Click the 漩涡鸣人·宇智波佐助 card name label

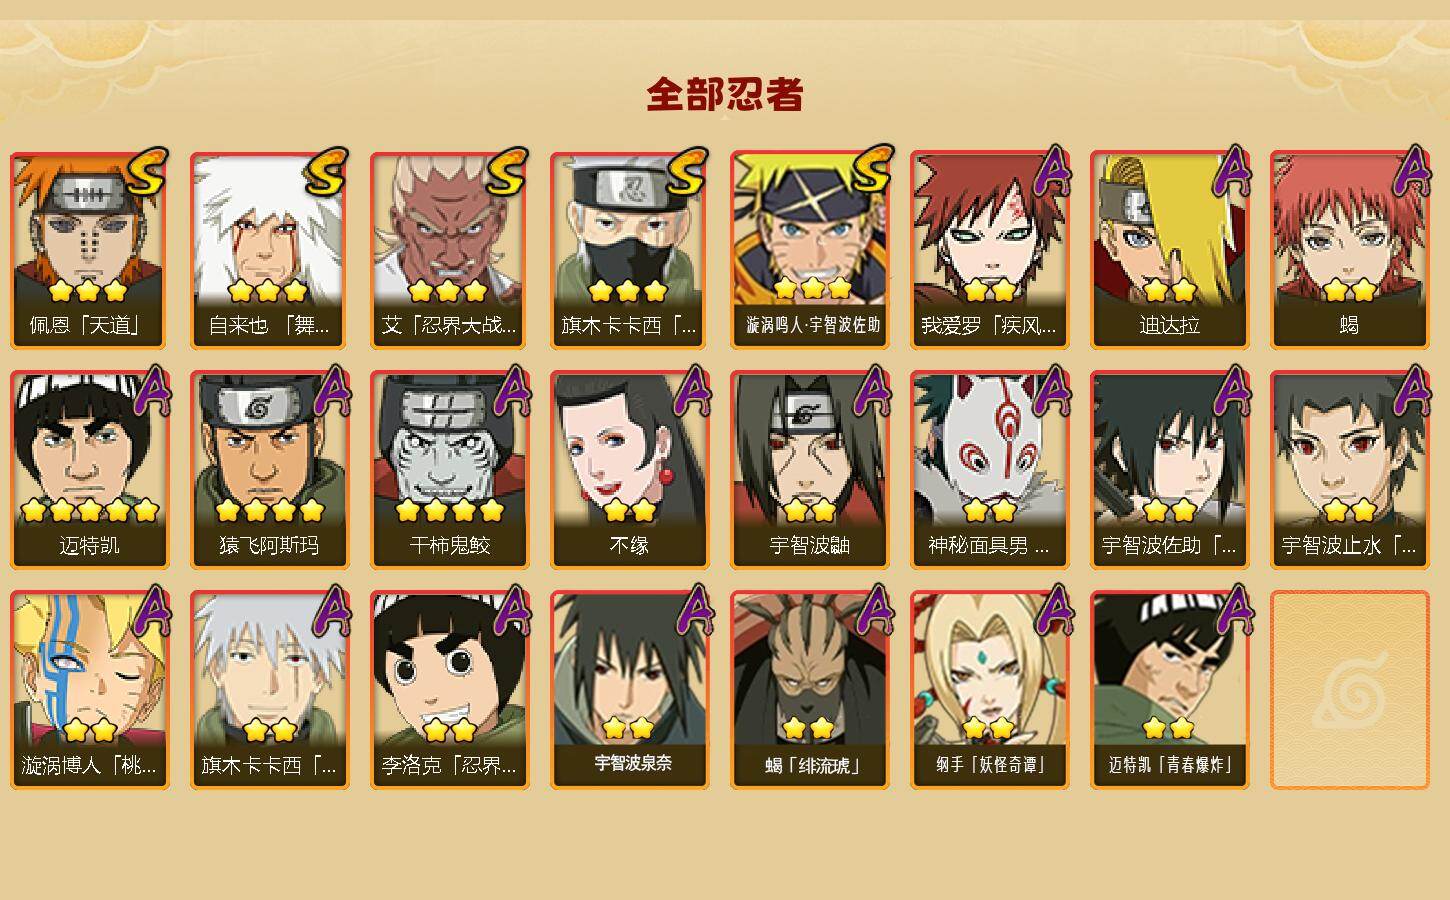click(812, 325)
